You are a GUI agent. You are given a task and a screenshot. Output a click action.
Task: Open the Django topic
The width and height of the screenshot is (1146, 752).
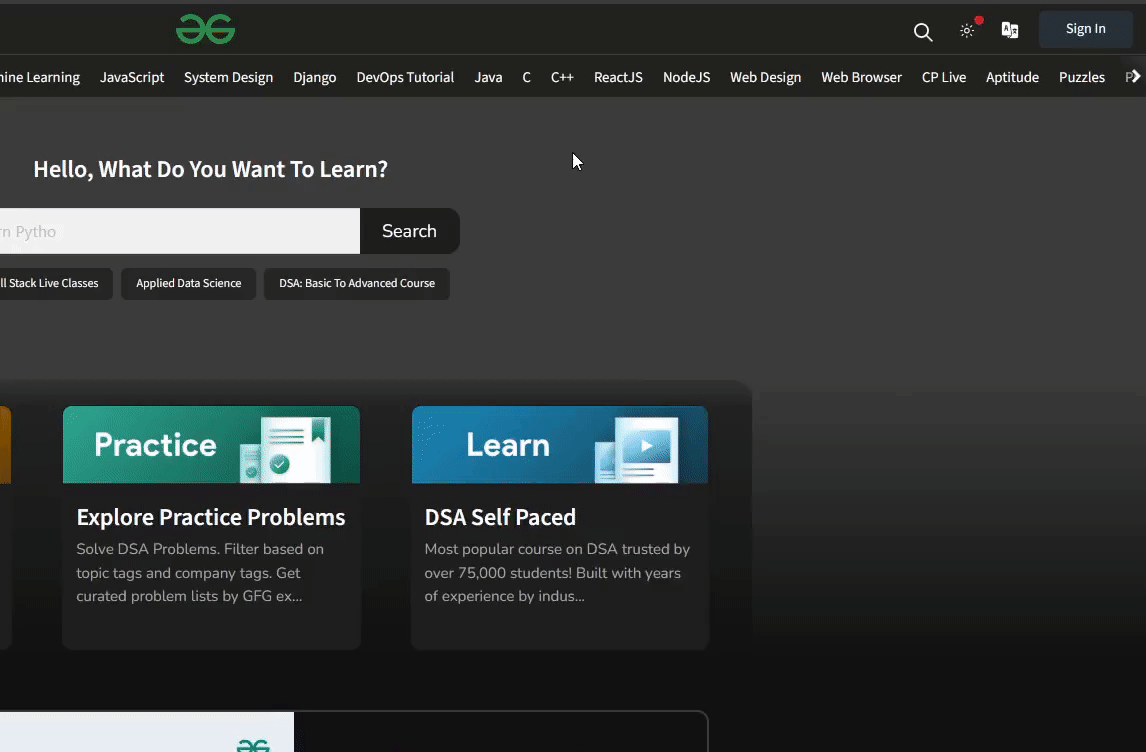315,77
